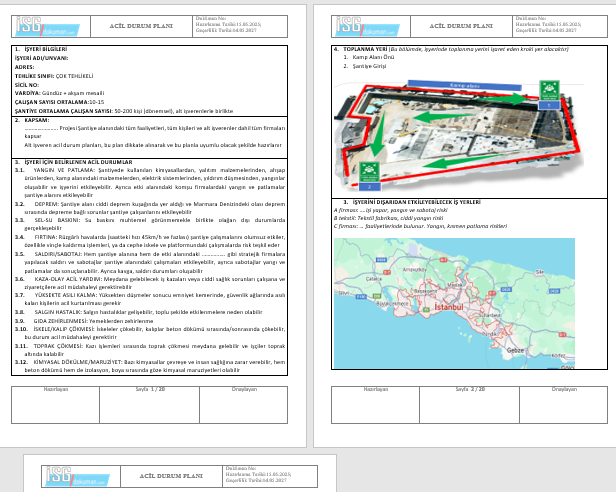Click the Şile label on the map
This screenshot has width=616, height=492.
click(540, 272)
